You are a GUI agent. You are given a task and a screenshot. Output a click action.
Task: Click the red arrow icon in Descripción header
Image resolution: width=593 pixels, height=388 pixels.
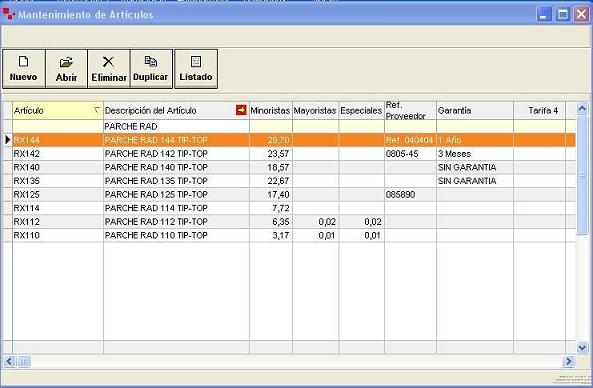coord(241,110)
